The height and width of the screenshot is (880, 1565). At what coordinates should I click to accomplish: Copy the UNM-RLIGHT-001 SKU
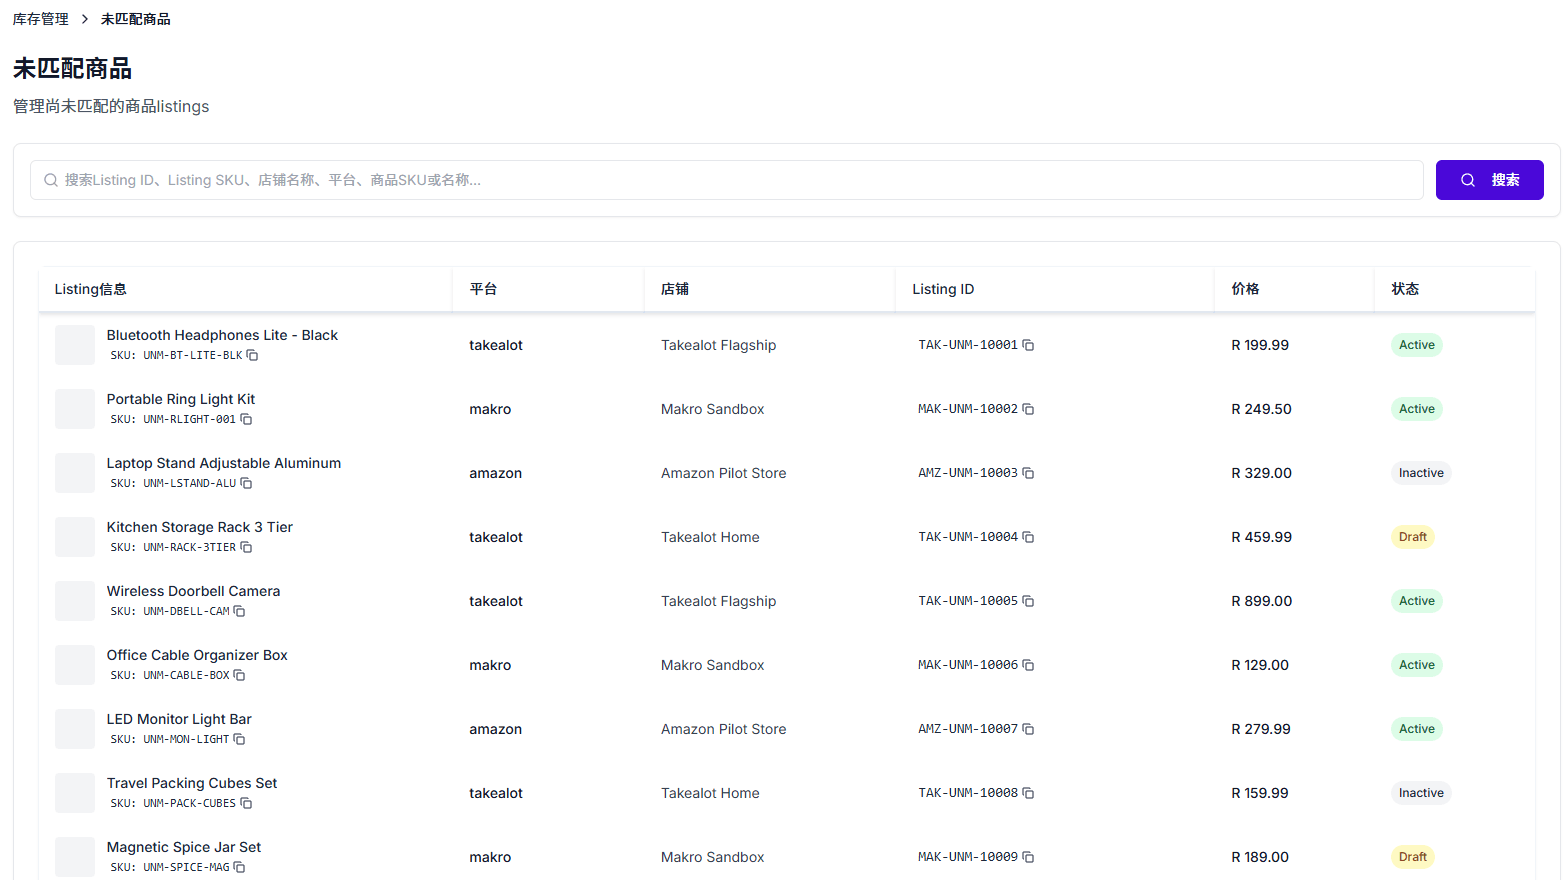(246, 420)
